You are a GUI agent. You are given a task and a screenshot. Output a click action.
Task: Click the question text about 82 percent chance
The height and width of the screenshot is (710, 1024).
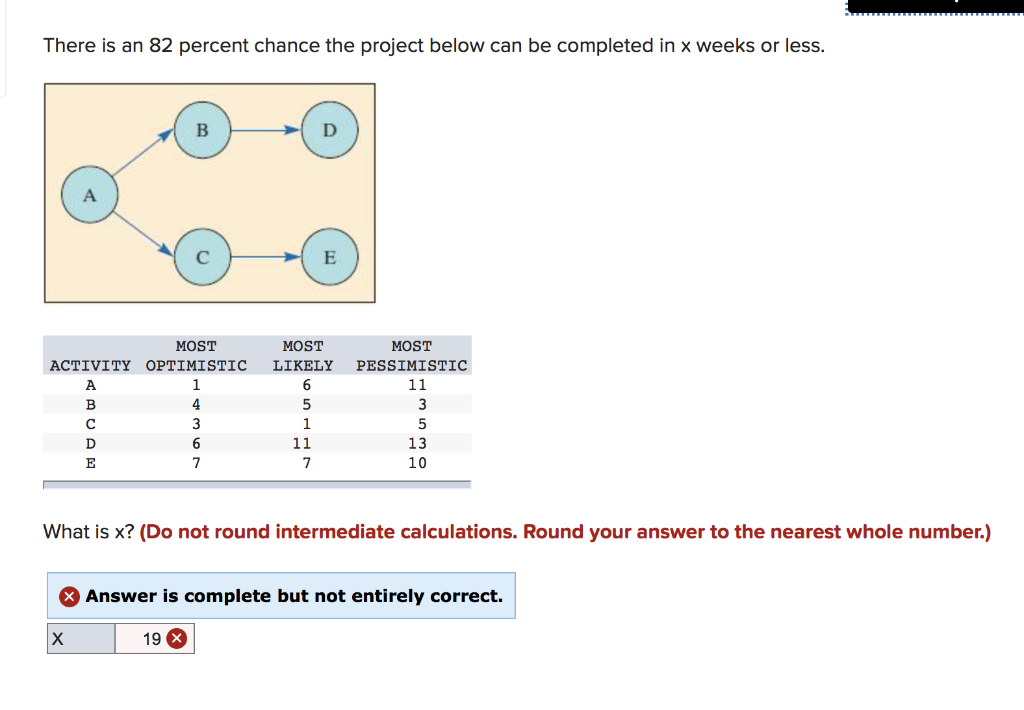point(433,46)
